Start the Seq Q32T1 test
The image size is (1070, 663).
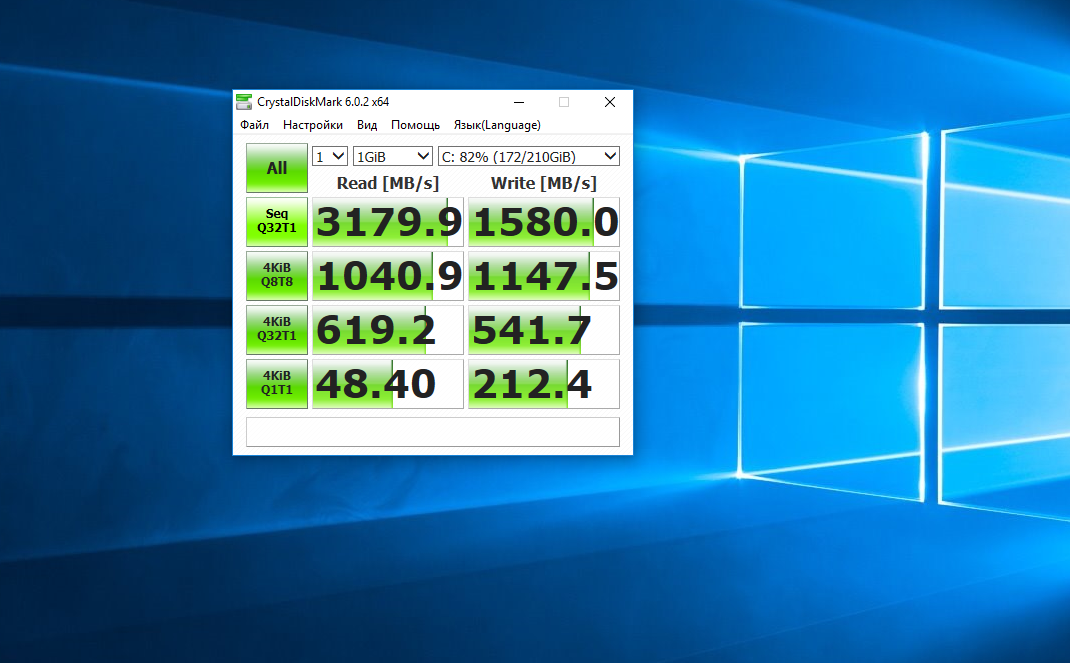277,222
